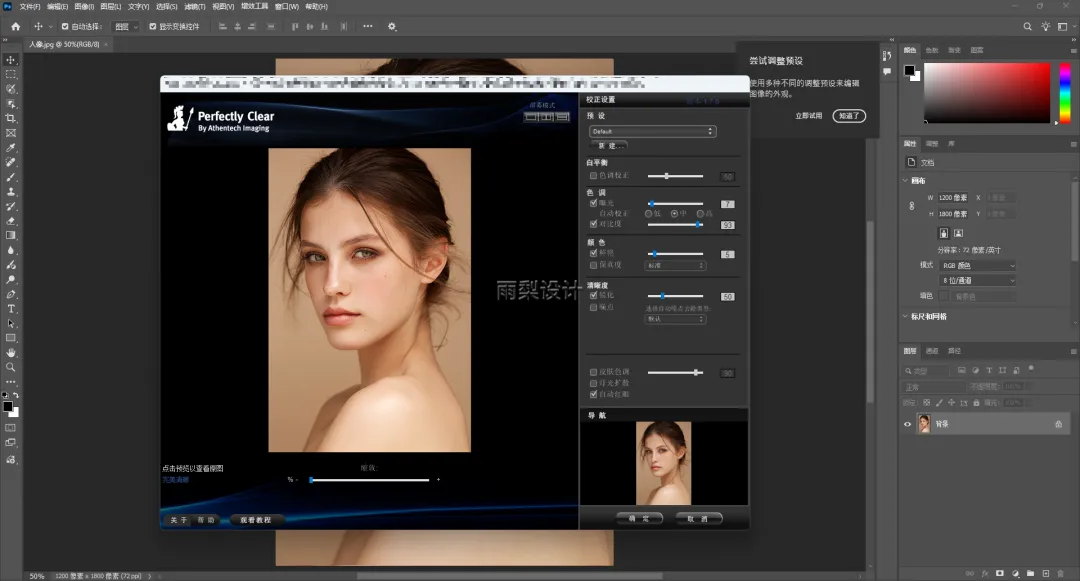
Task: Open the search icon at top right
Action: (1027, 26)
